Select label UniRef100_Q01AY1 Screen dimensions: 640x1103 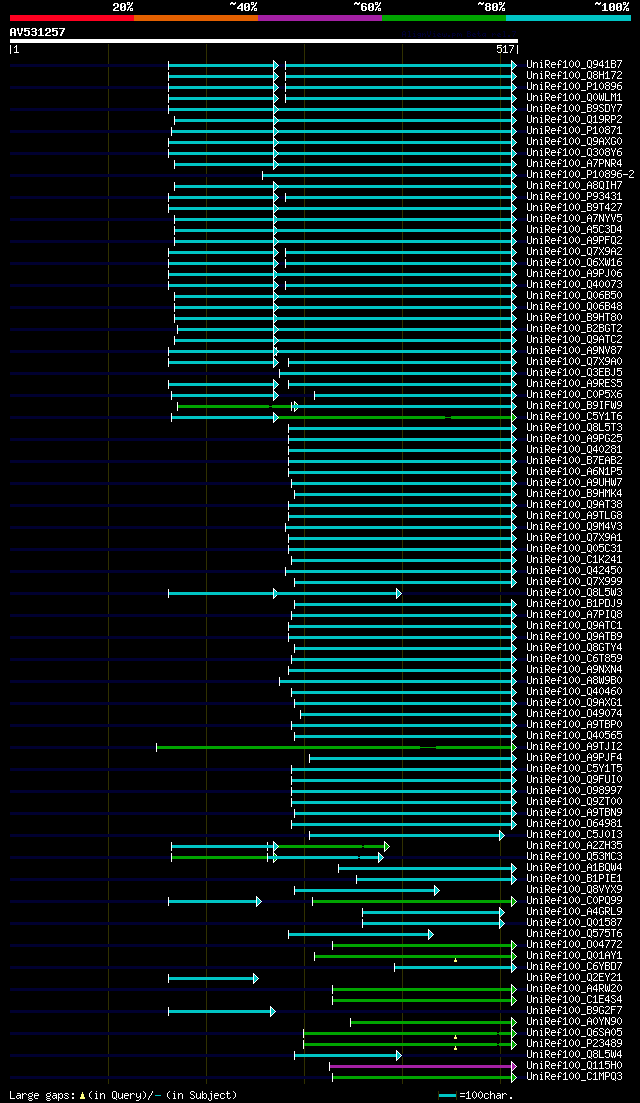(575, 956)
